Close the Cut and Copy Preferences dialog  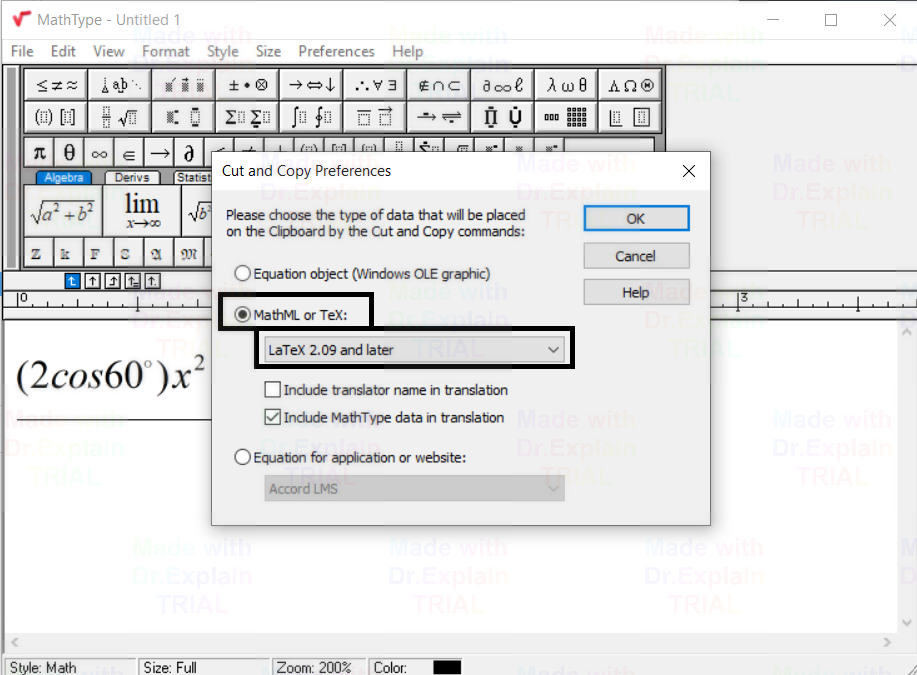tap(689, 171)
